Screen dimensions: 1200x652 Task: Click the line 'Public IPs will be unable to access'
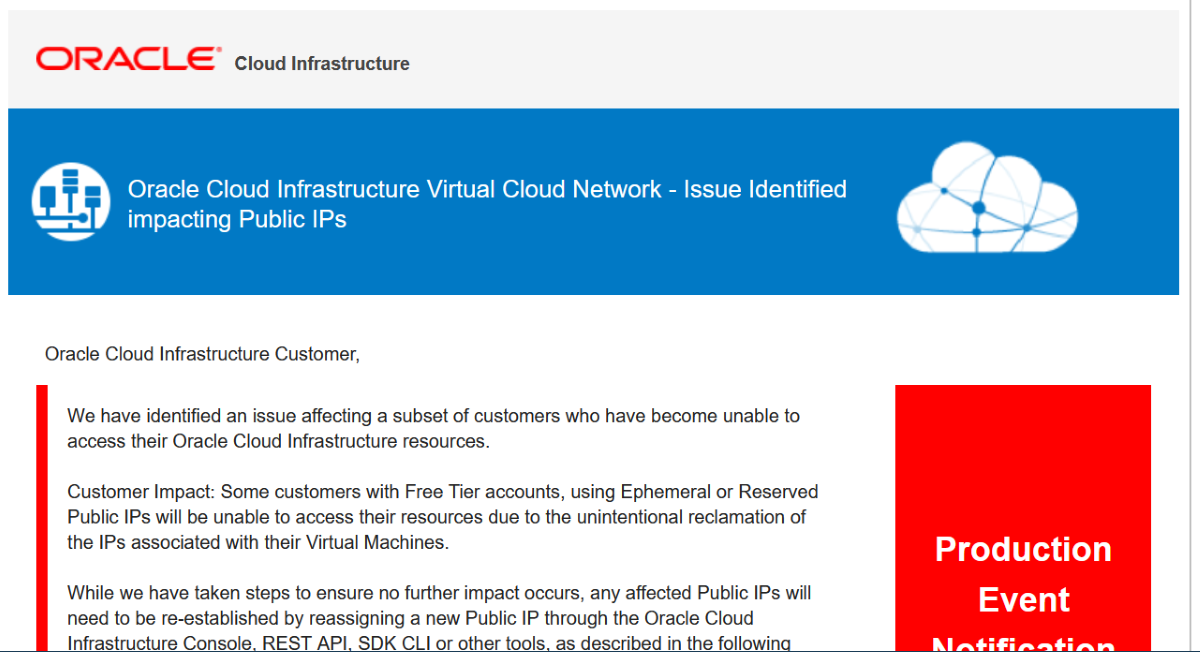(437, 517)
